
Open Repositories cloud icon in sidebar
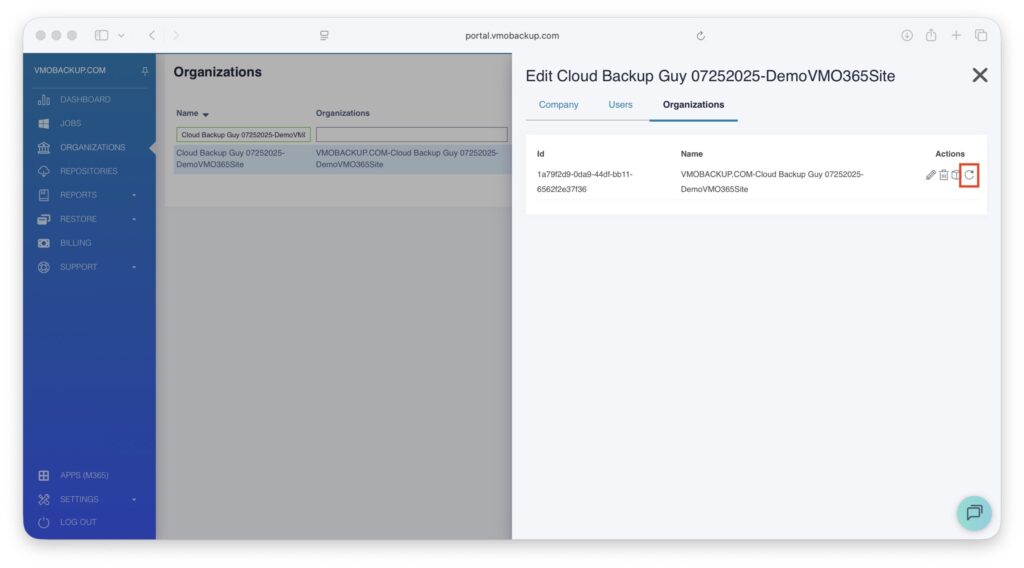coord(43,171)
